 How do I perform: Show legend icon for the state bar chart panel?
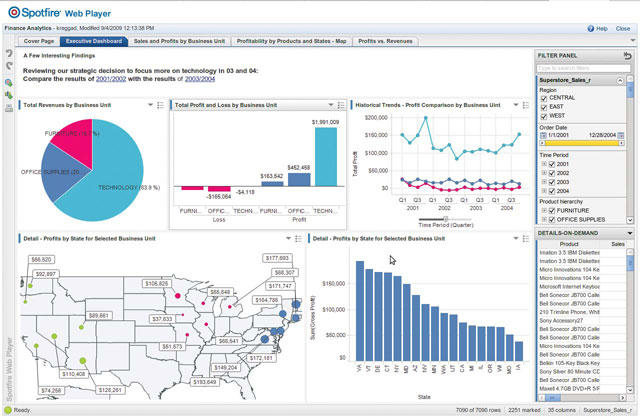pyautogui.click(x=526, y=238)
